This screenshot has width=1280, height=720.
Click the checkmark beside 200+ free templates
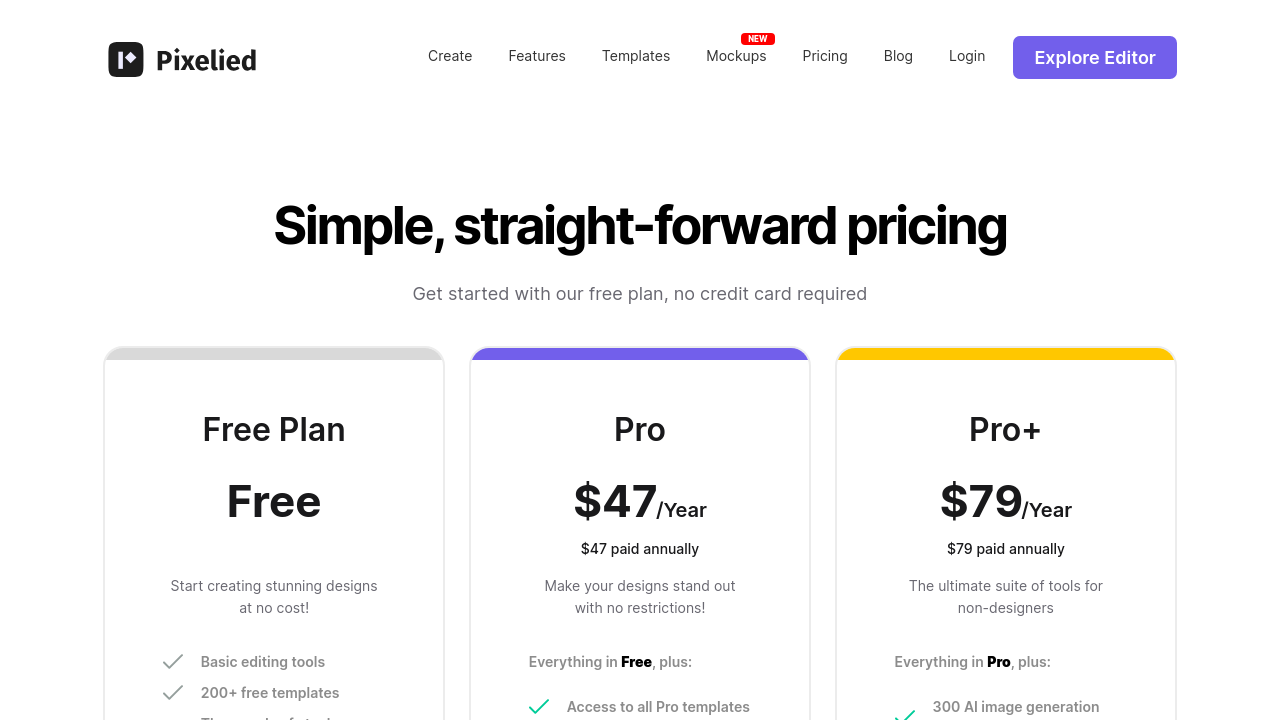(x=173, y=693)
